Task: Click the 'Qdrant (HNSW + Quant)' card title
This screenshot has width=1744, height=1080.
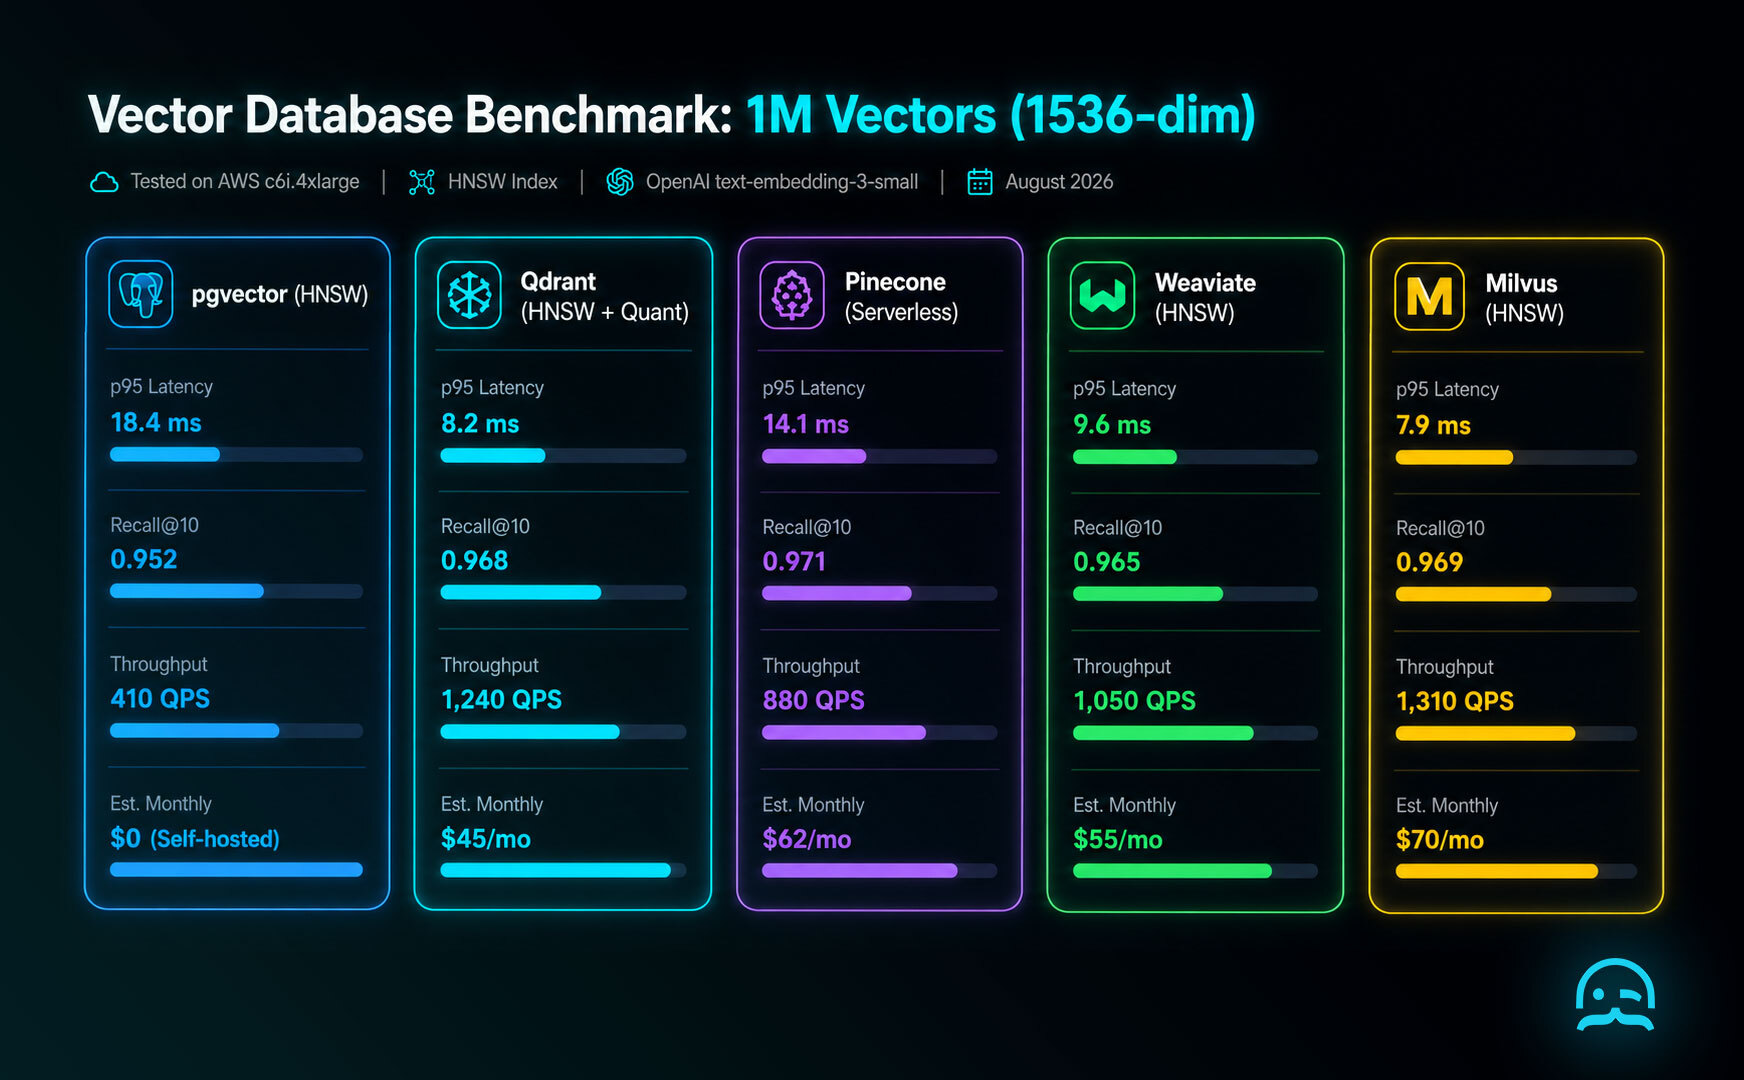Action: tap(604, 296)
